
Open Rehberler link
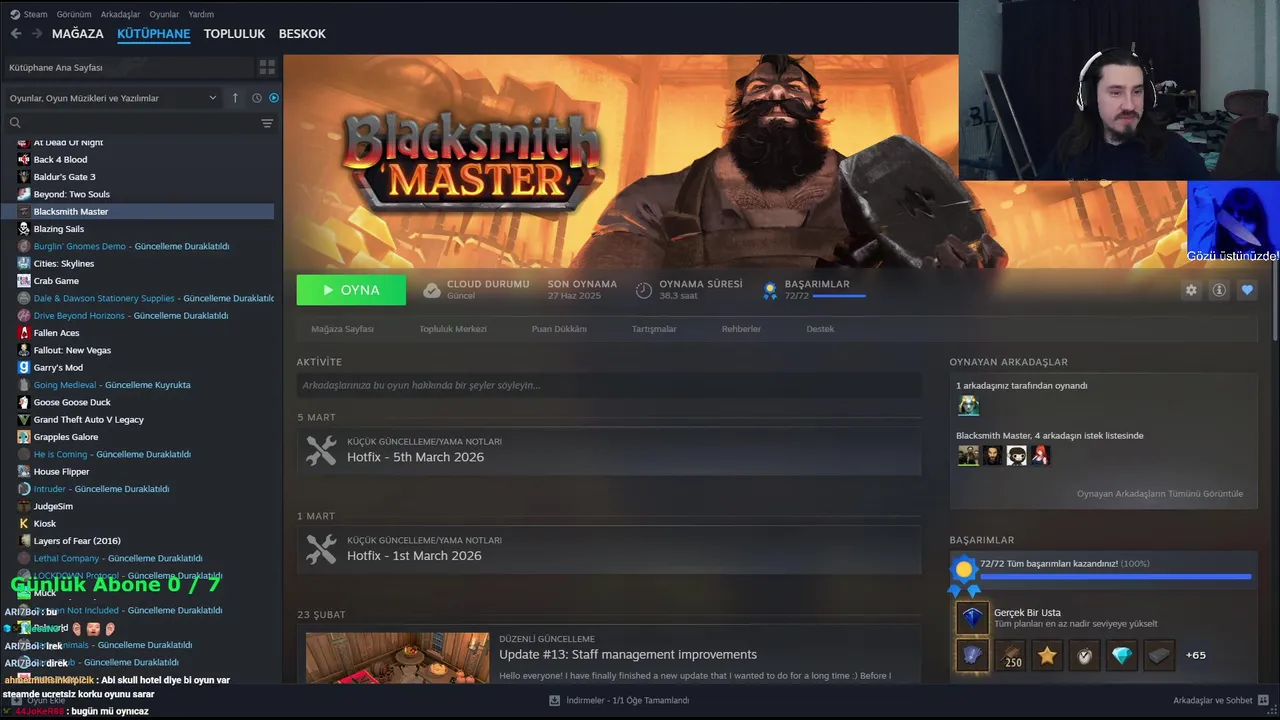pos(741,329)
